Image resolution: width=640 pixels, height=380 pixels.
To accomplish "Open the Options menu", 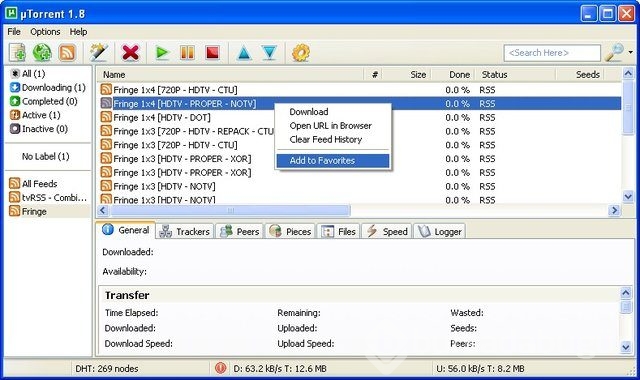I will (45, 32).
